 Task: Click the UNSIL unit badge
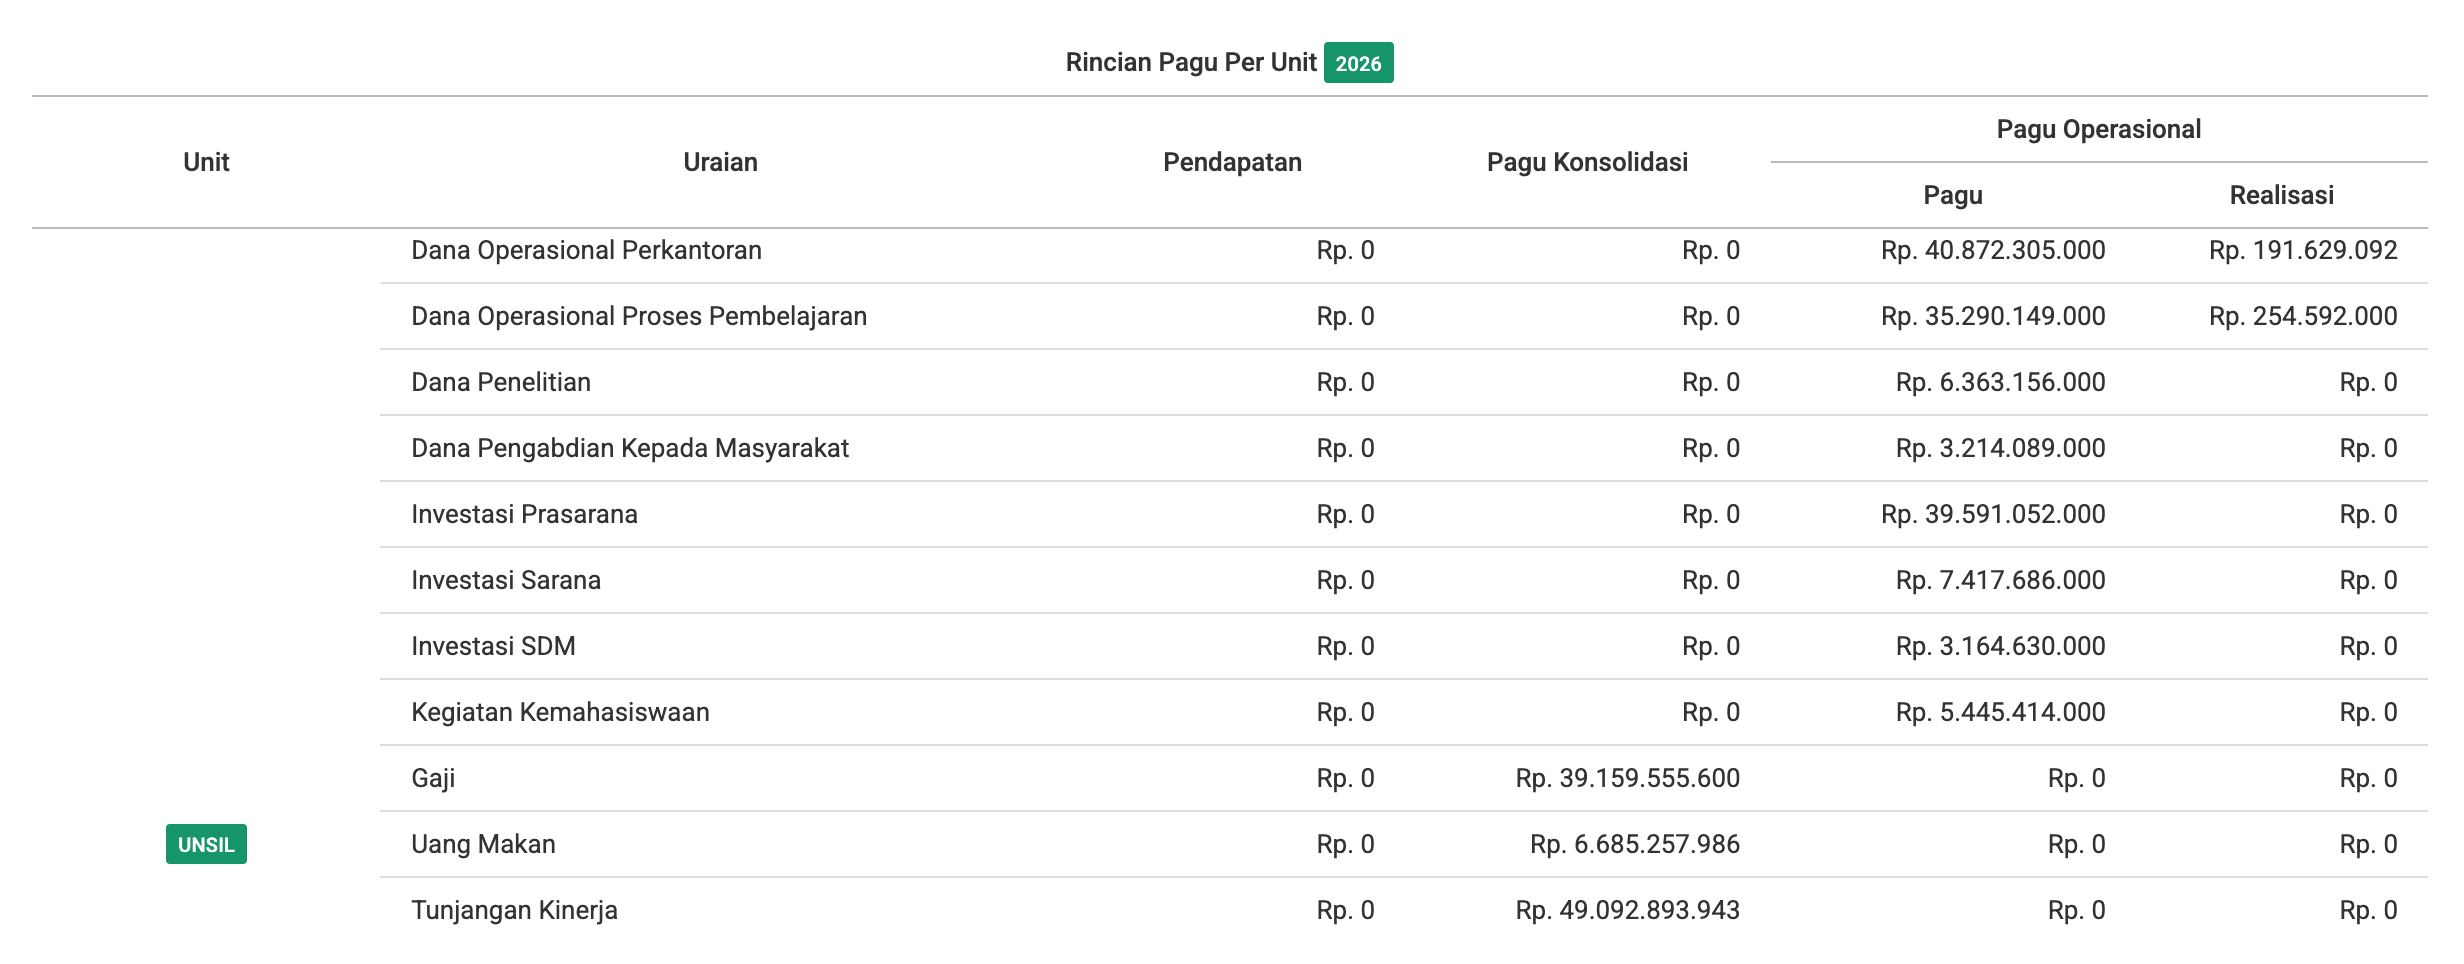pyautogui.click(x=206, y=844)
